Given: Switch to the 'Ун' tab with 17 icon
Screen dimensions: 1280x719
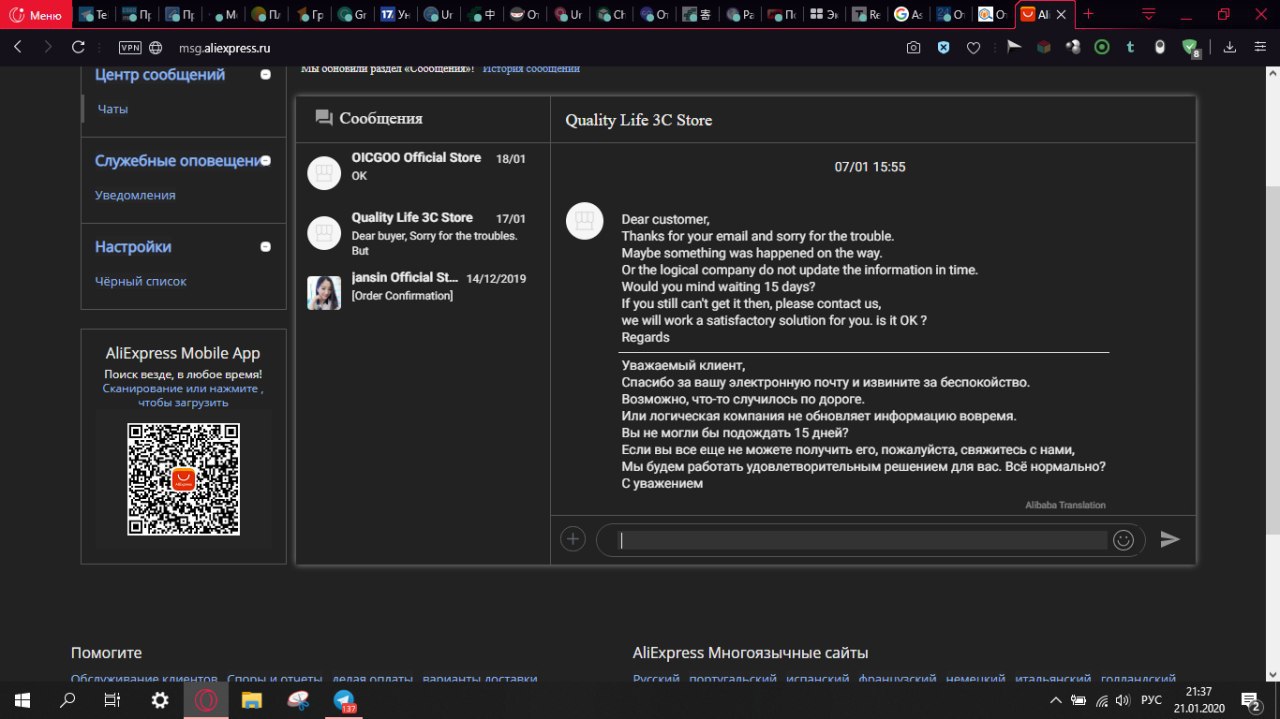Looking at the screenshot, I should (x=395, y=15).
